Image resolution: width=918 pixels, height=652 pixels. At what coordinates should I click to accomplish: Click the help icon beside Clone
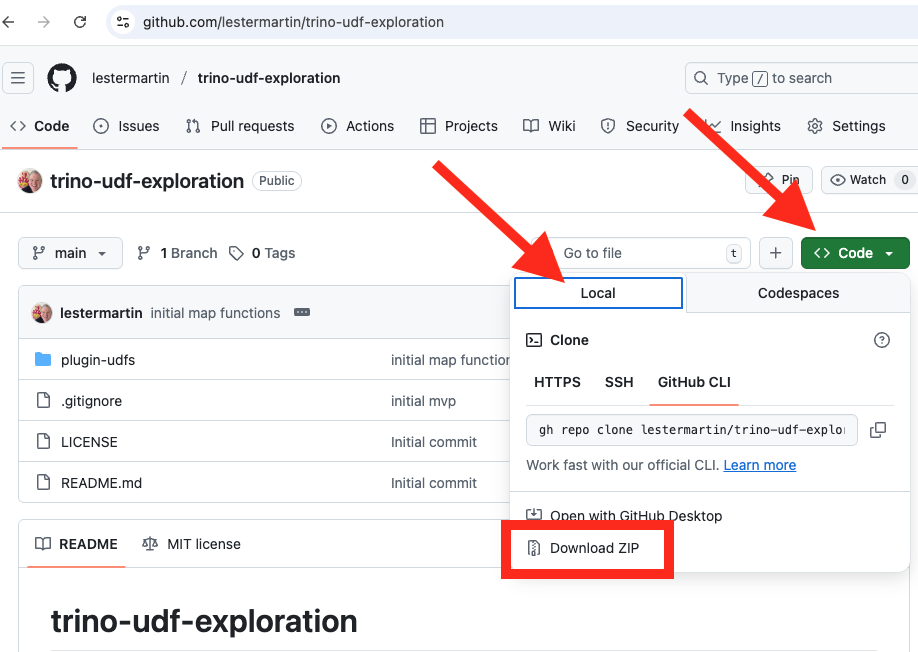[881, 340]
